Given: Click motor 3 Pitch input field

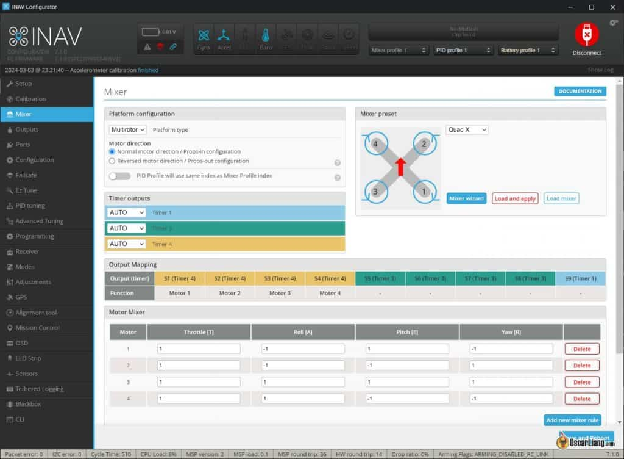Looking at the screenshot, I should (x=407, y=382).
